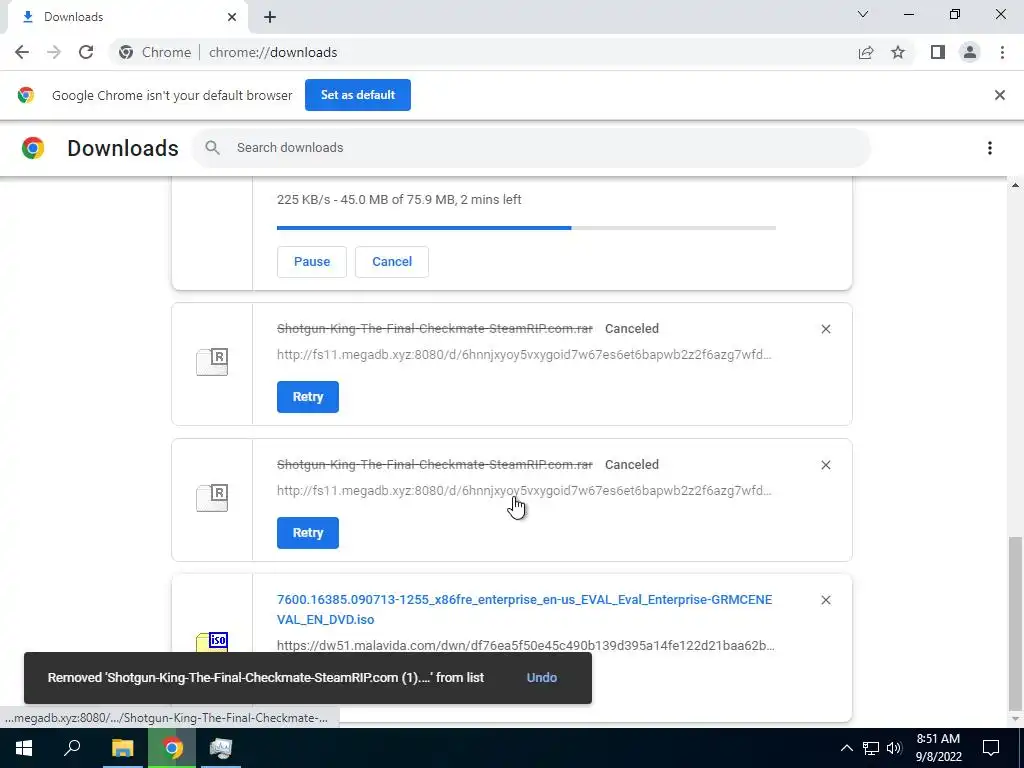
Task: Open the taskbar clock and date
Action: point(938,748)
